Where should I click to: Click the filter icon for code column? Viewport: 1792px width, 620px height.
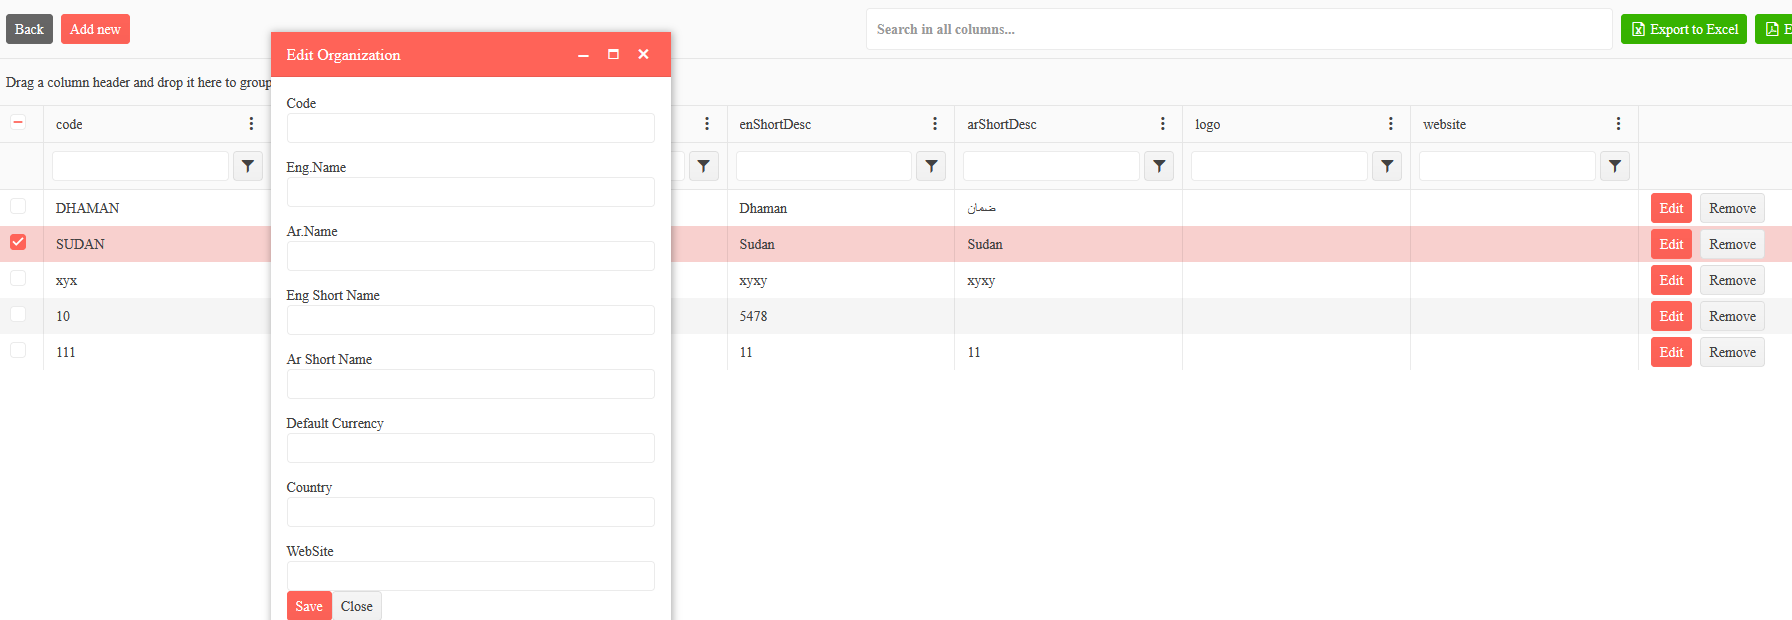coord(248,166)
